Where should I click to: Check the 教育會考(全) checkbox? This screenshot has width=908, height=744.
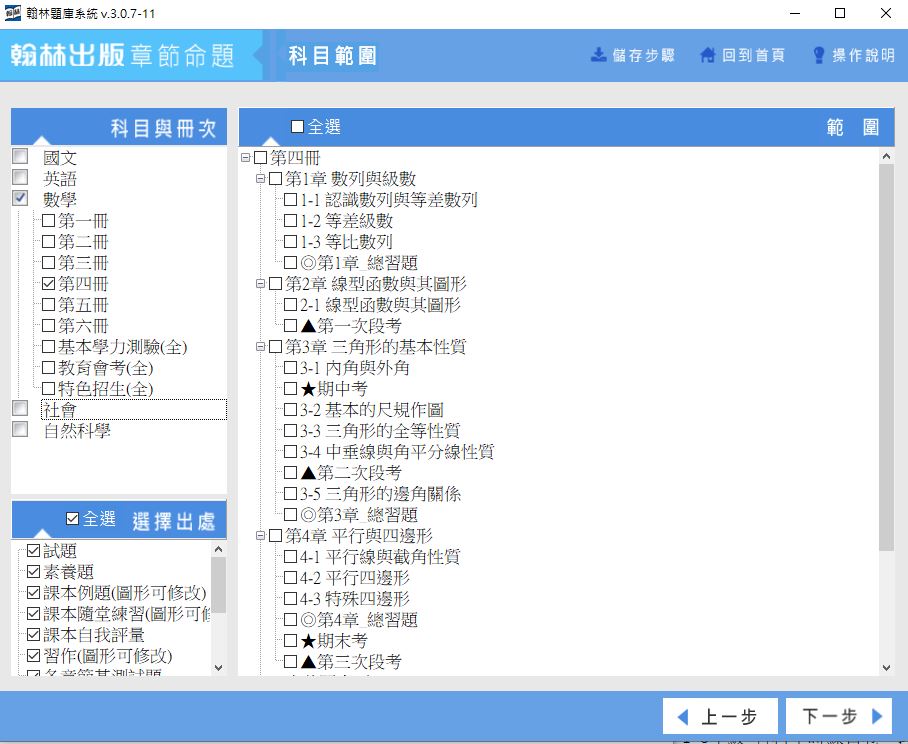(x=49, y=368)
